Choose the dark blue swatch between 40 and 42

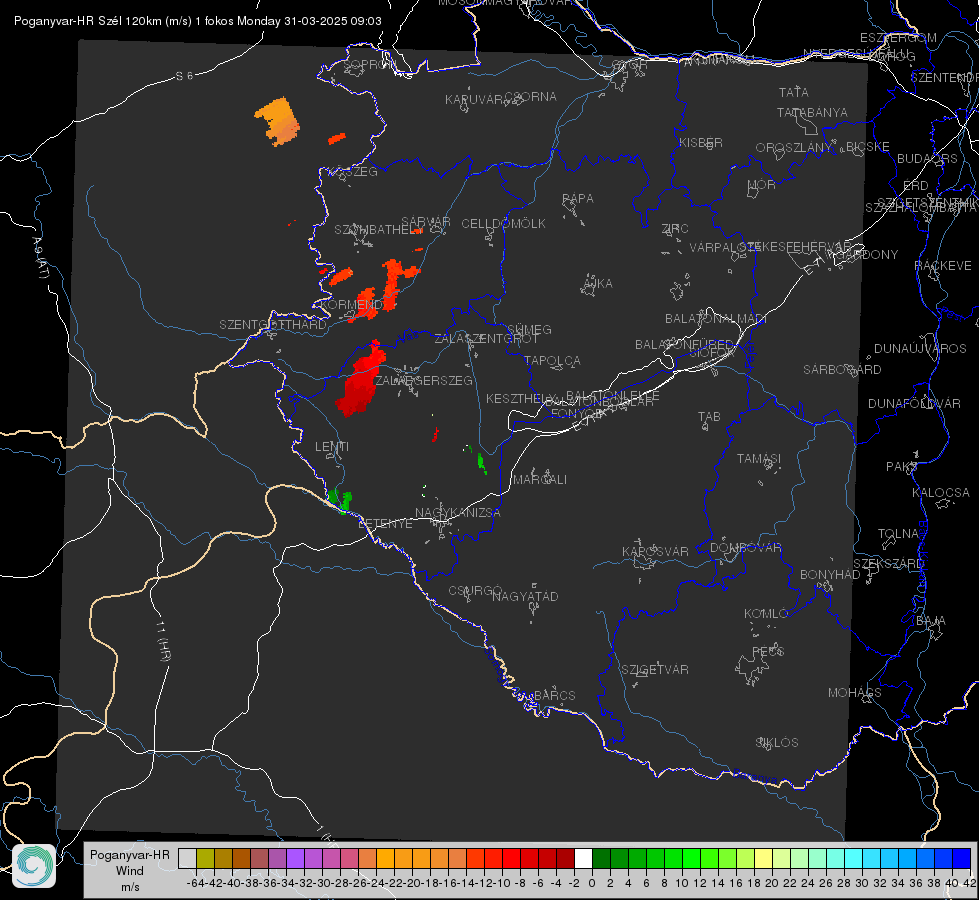coord(962,858)
